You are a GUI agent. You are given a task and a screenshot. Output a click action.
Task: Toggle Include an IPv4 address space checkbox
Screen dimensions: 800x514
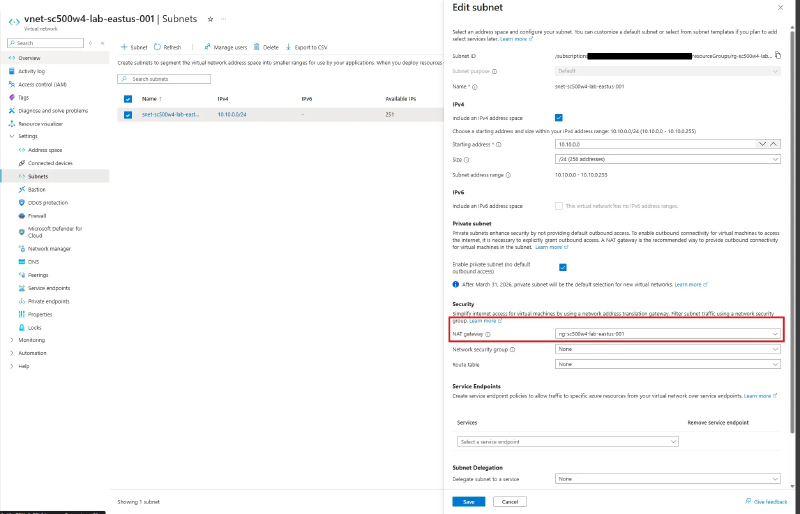tap(559, 118)
